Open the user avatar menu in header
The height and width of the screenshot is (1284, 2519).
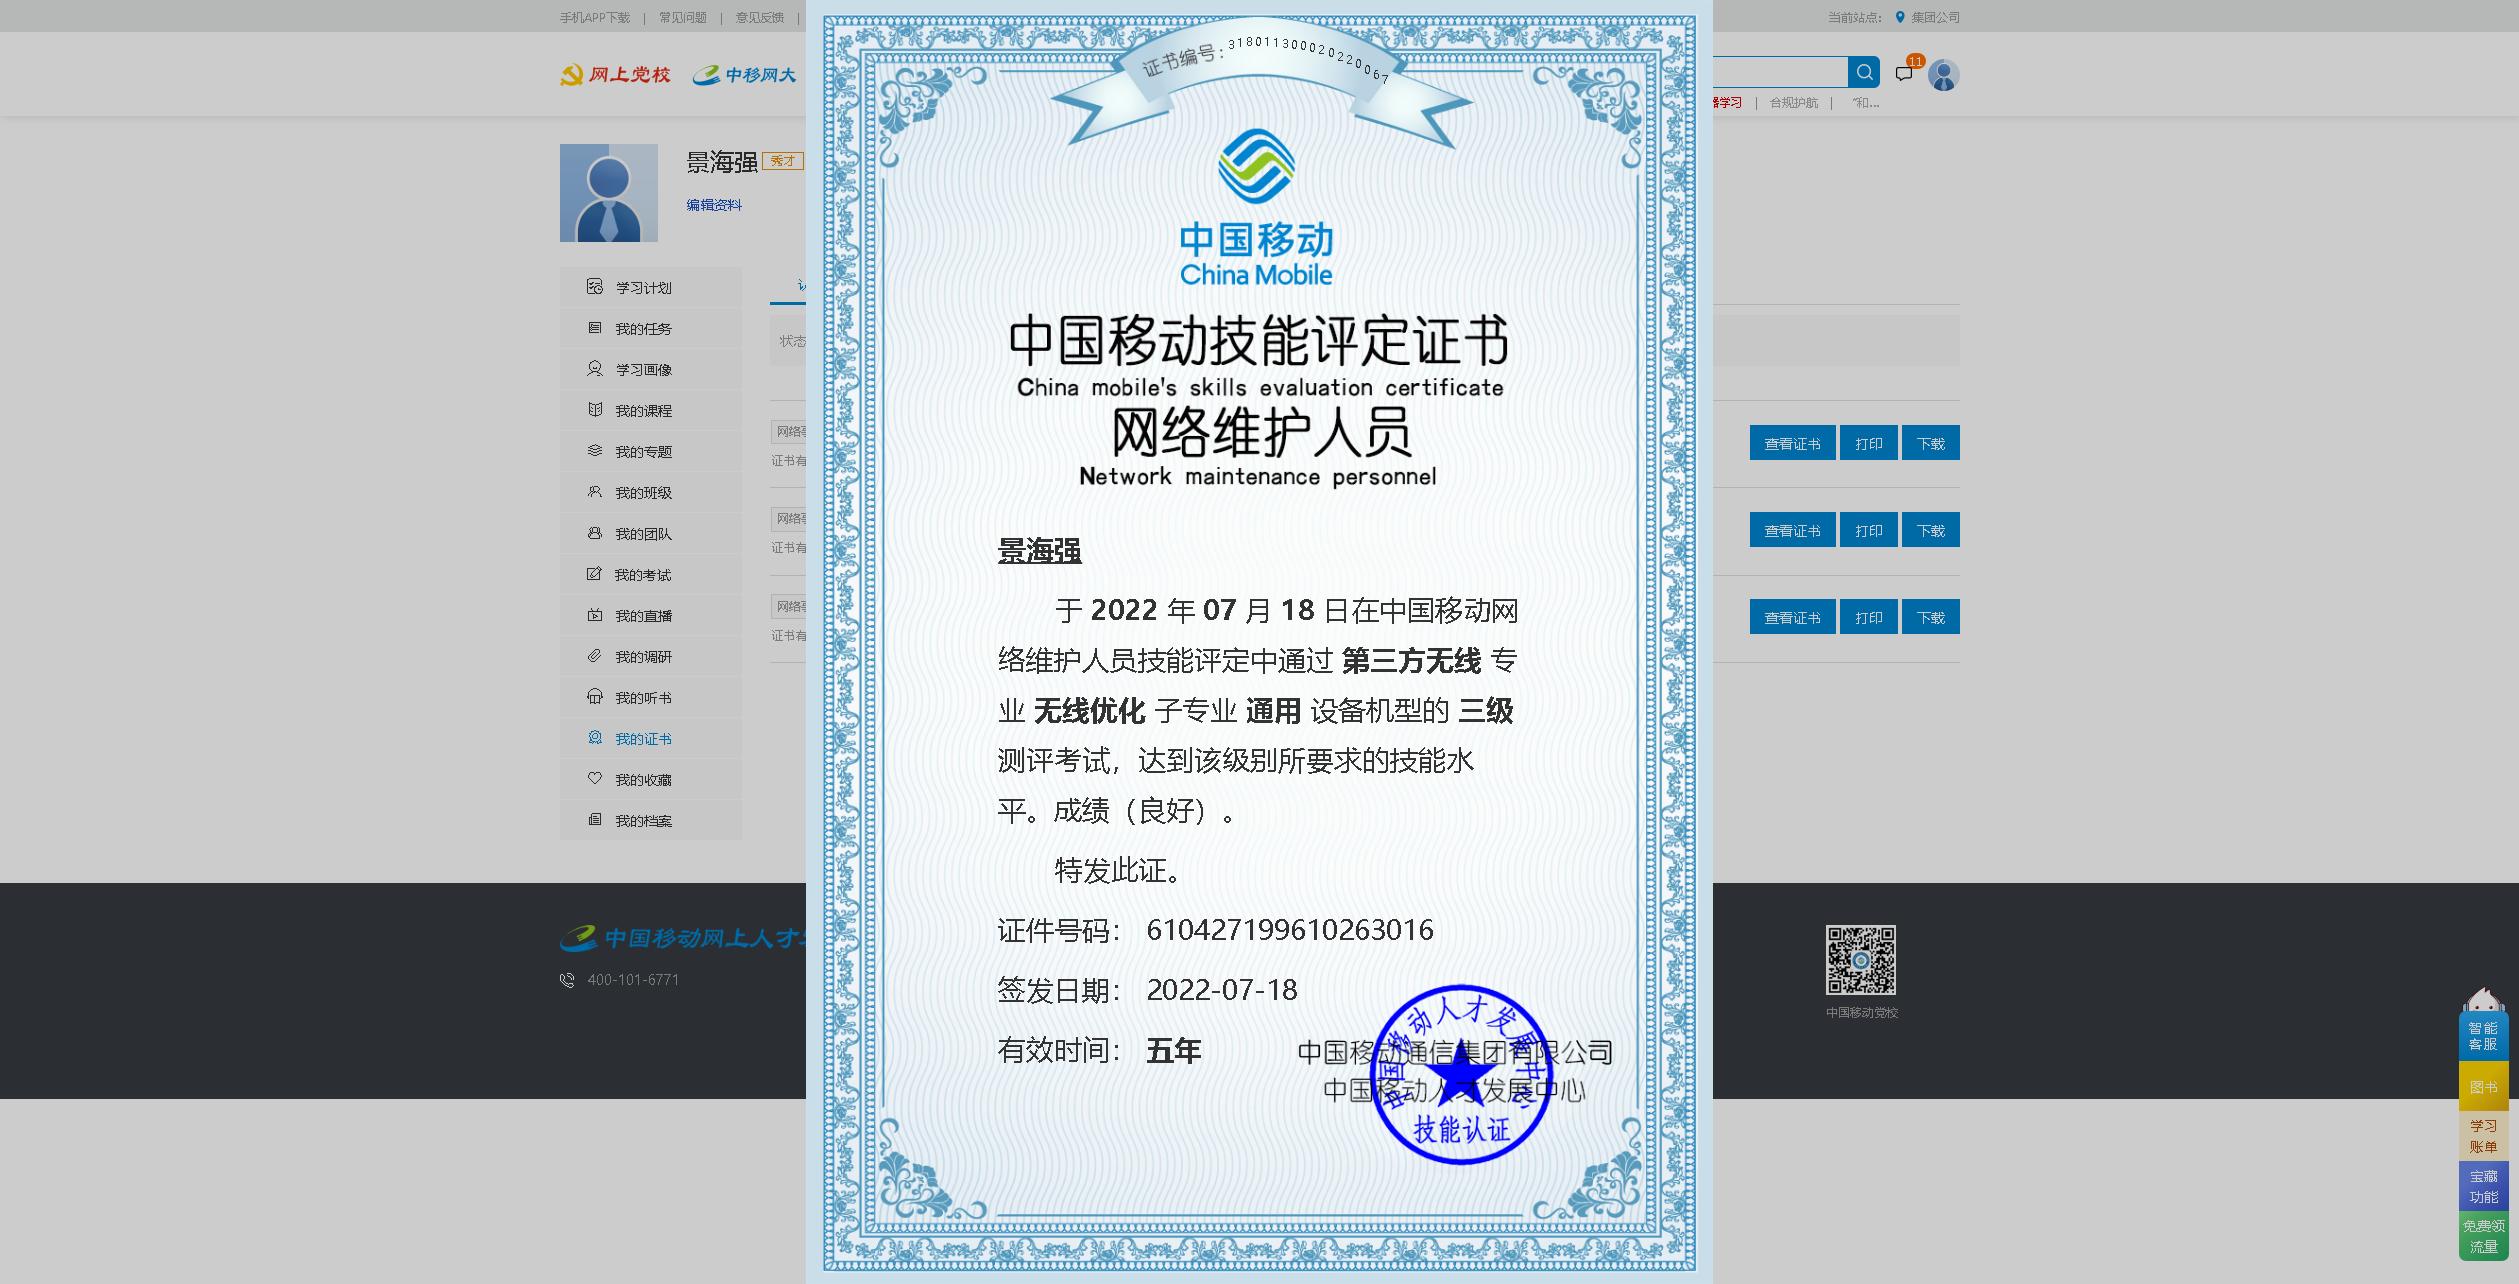tap(1943, 75)
